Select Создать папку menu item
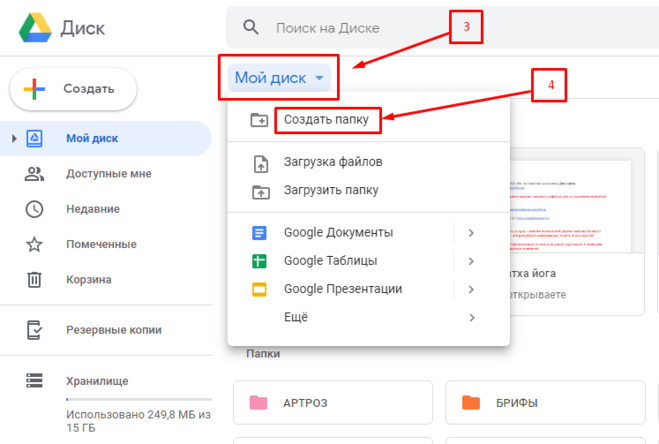659x444 pixels. tap(326, 120)
